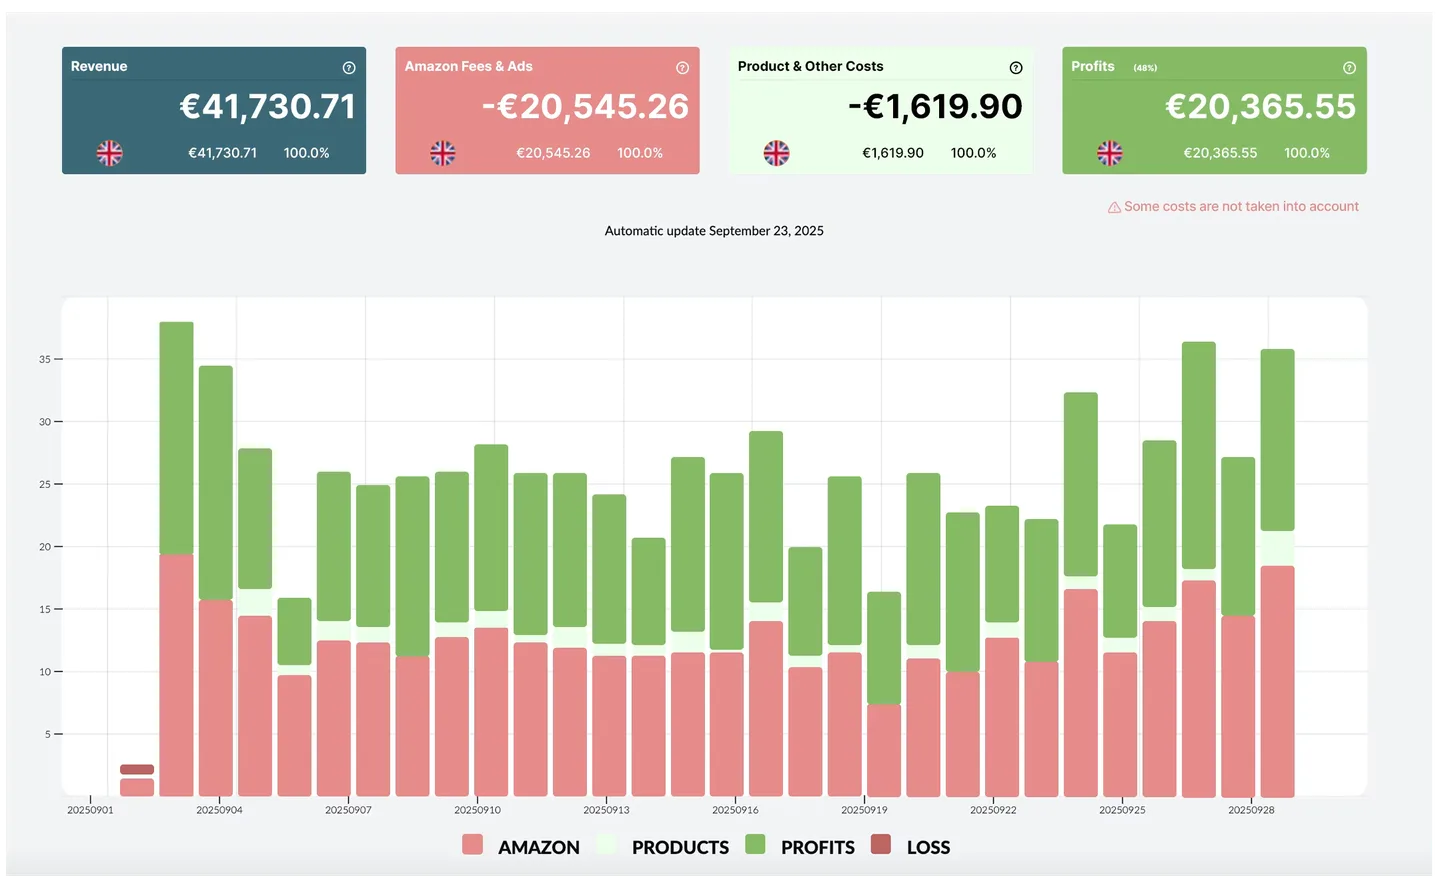Toggle PROFITS legend color swatch
The width and height of the screenshot is (1440, 884).
point(756,845)
